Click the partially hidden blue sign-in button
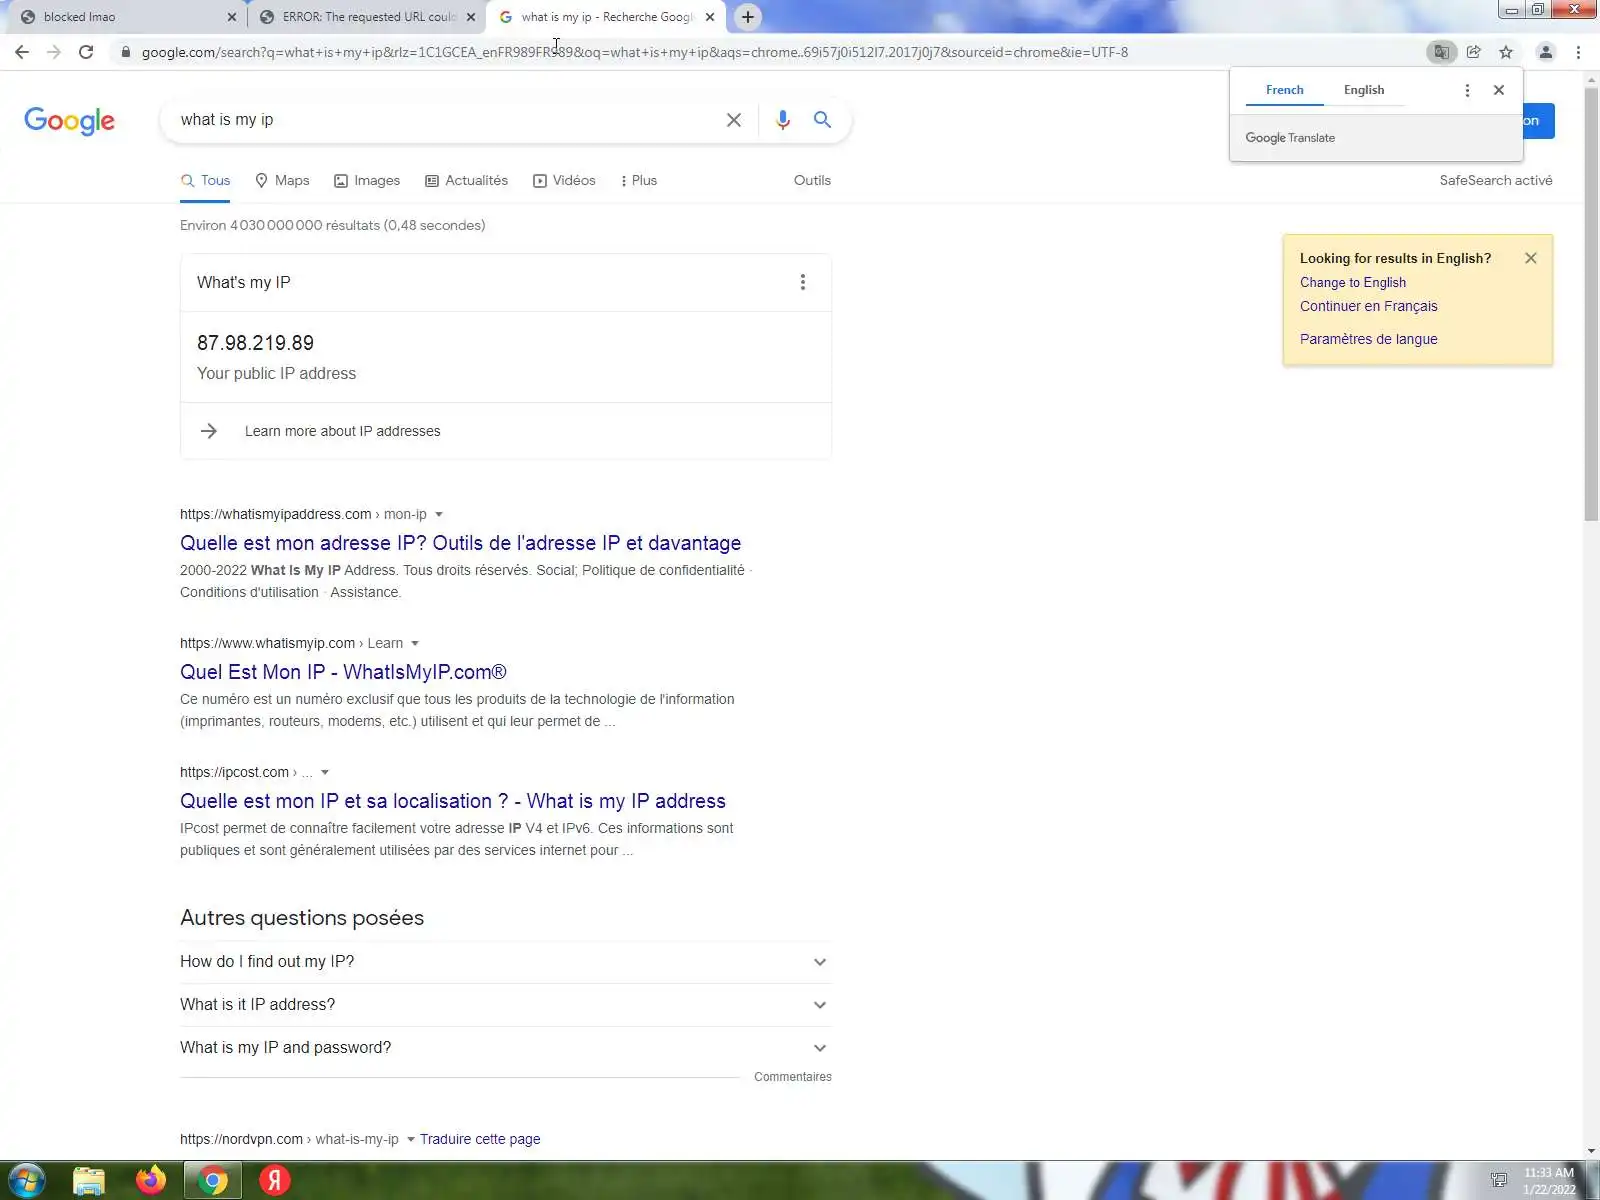Viewport: 1600px width, 1200px height. pos(1538,121)
